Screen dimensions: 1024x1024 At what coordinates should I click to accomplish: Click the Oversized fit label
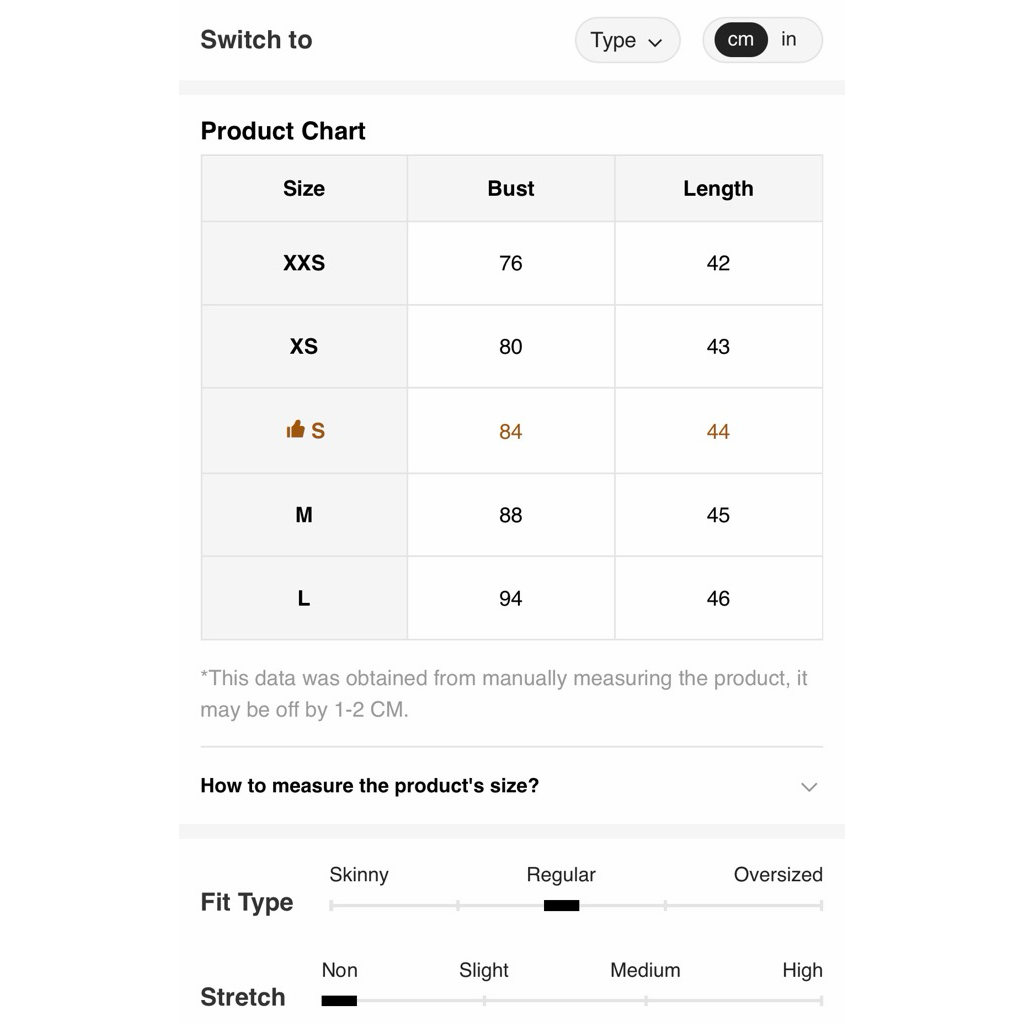(x=778, y=874)
